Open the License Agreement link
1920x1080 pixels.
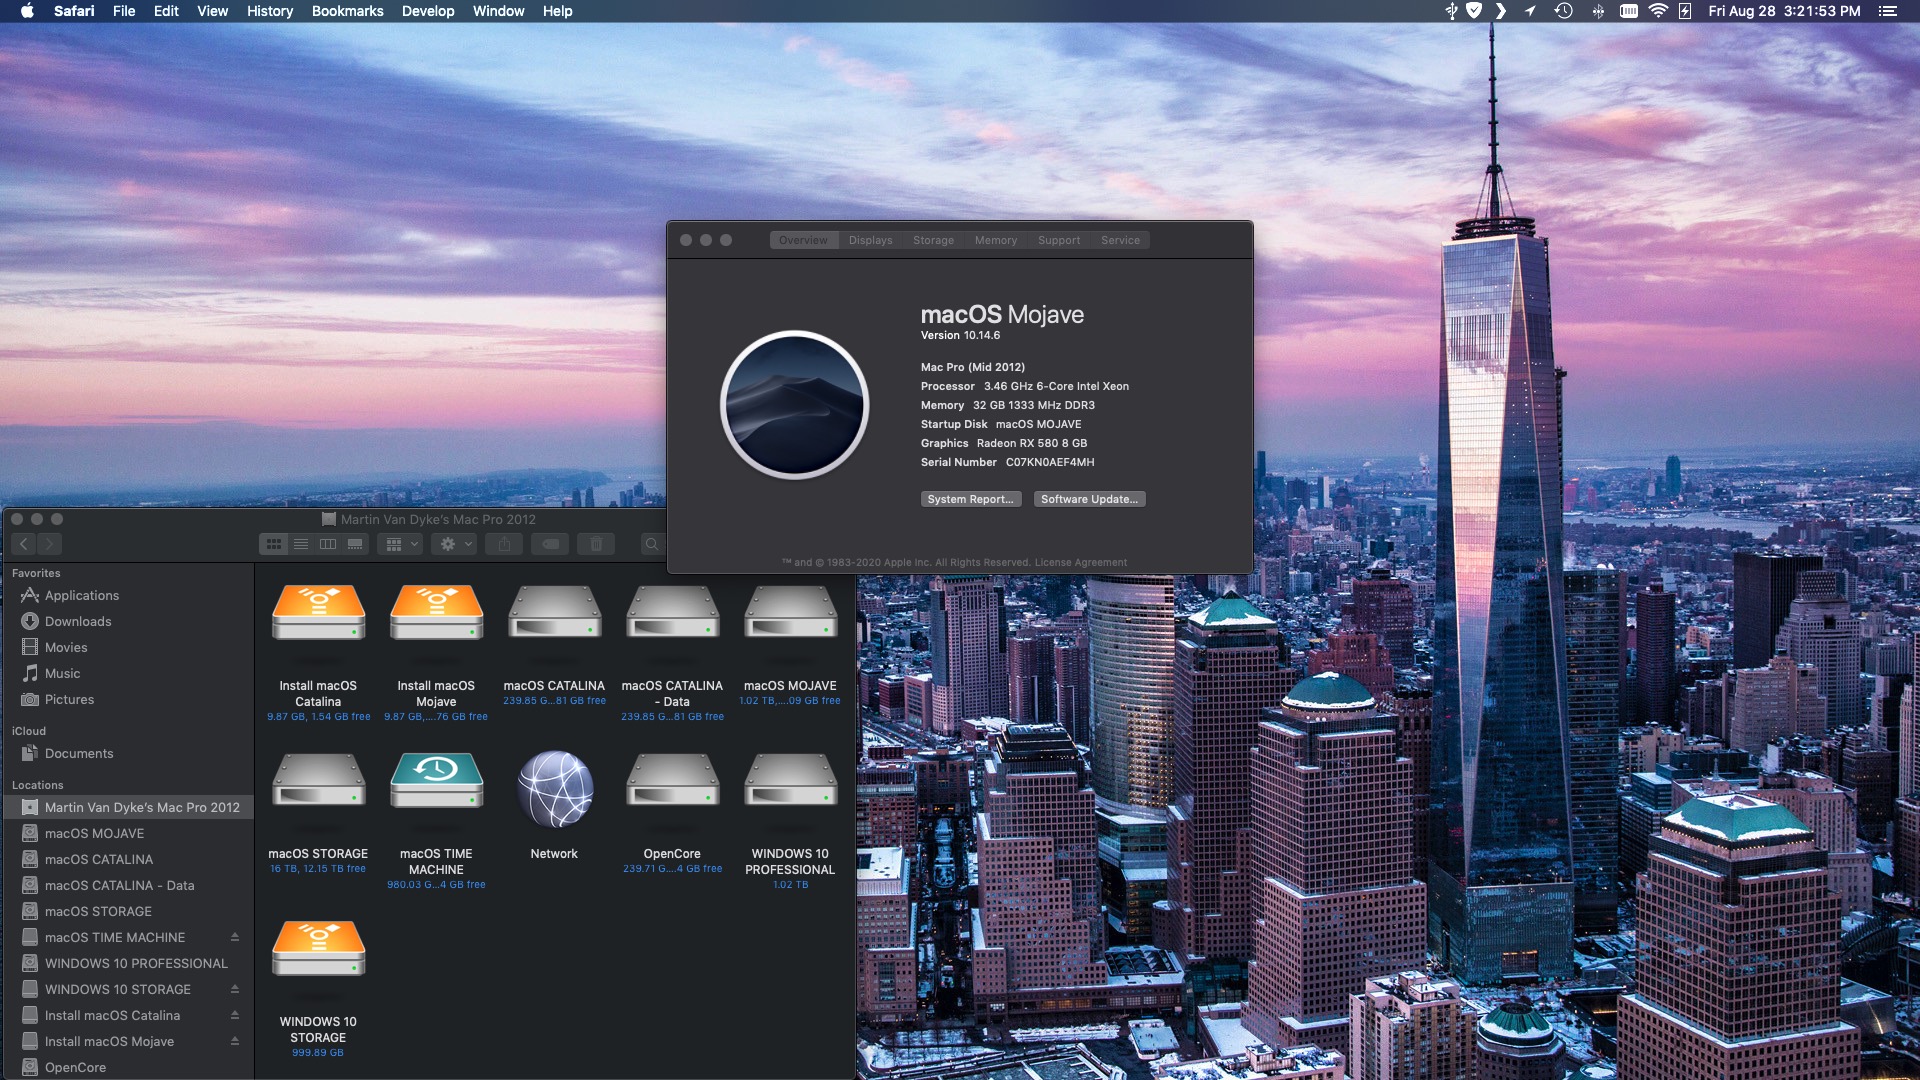tap(1080, 562)
